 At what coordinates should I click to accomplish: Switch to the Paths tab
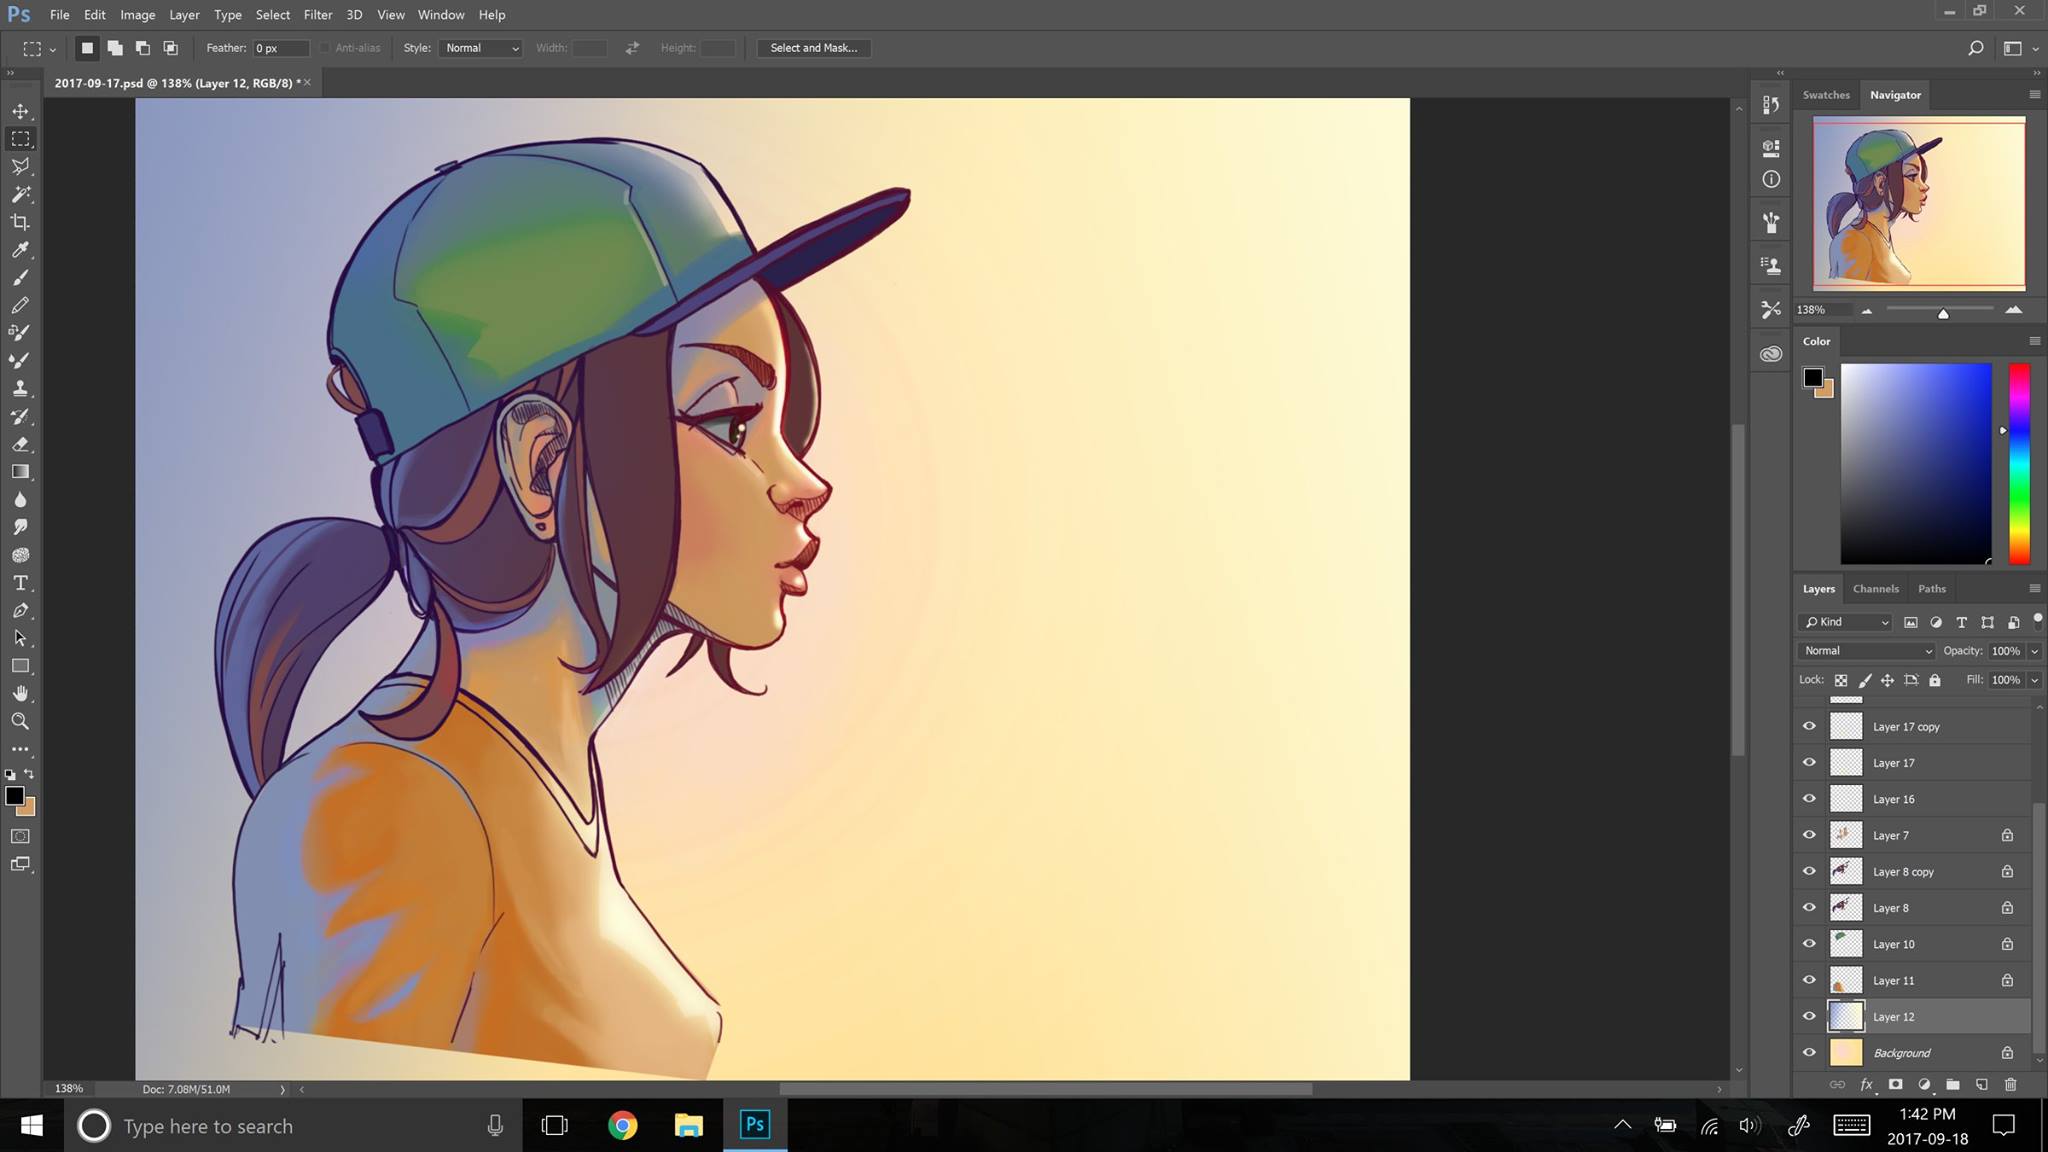point(1931,589)
